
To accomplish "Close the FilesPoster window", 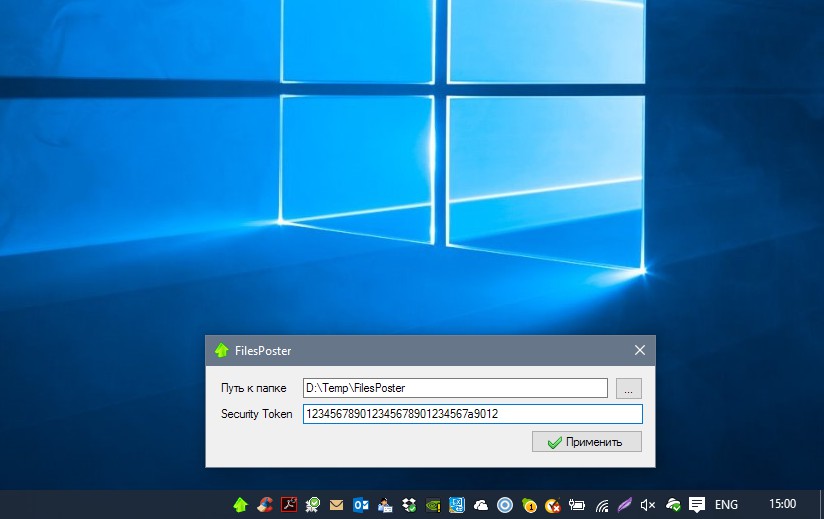I will pyautogui.click(x=640, y=350).
